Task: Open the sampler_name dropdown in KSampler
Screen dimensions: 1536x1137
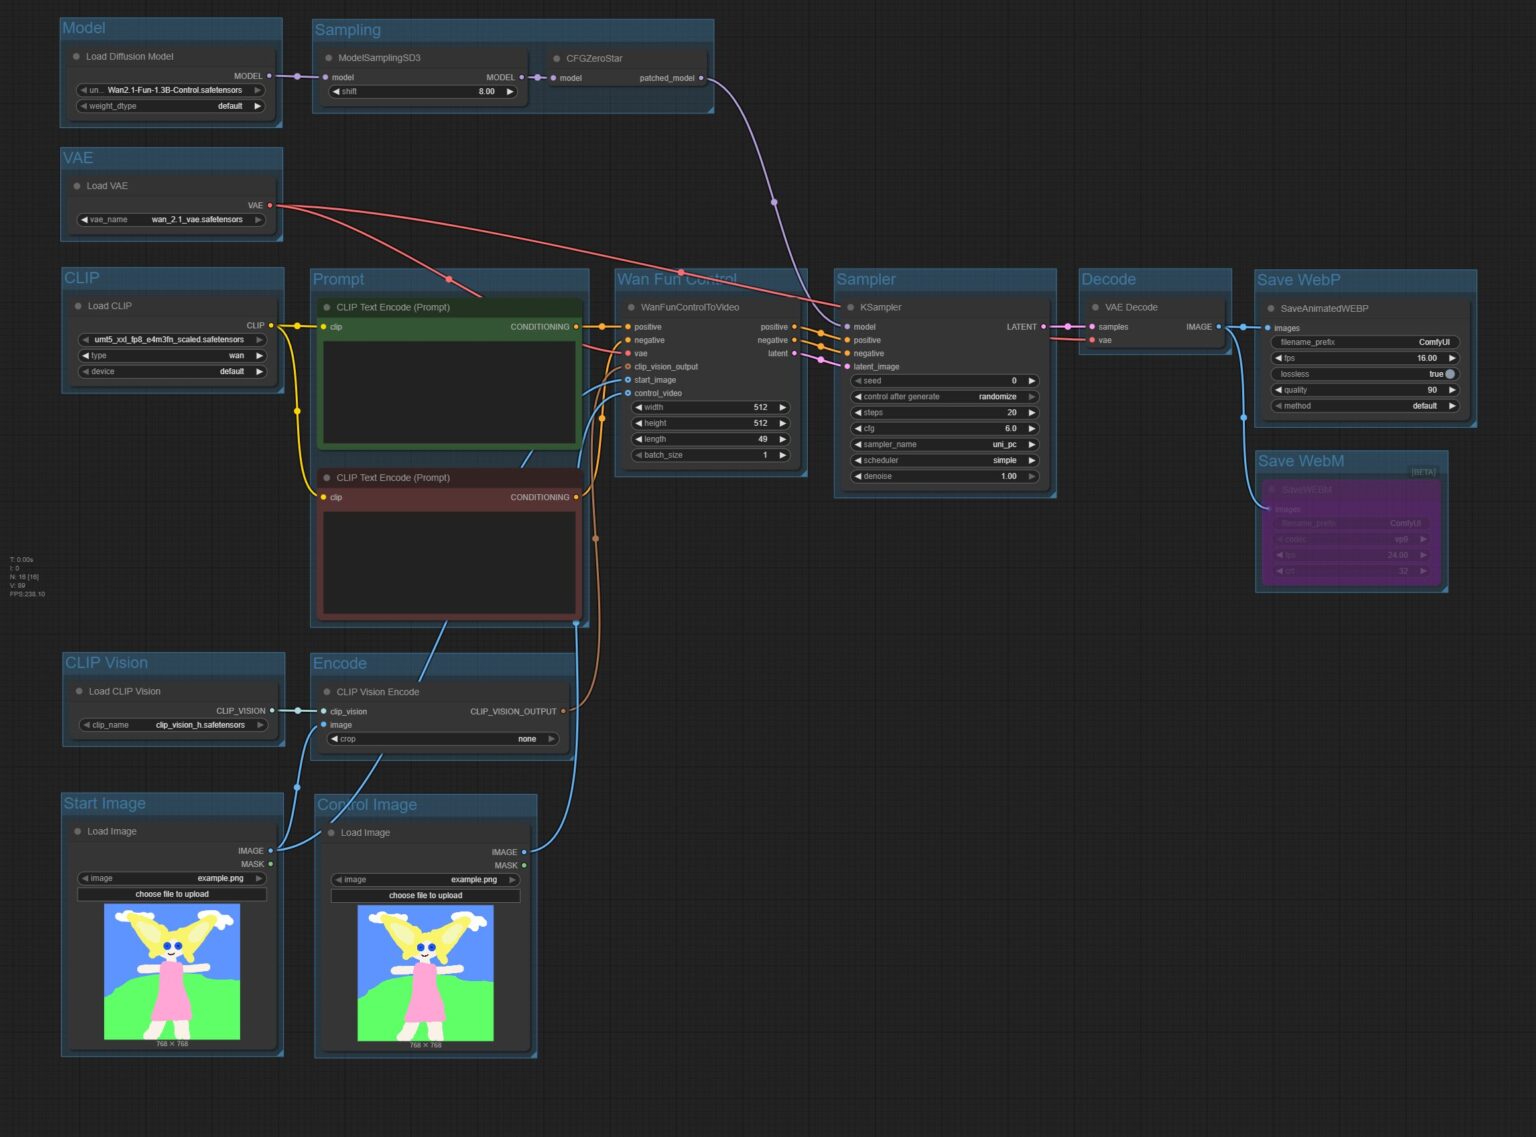Action: click(945, 445)
